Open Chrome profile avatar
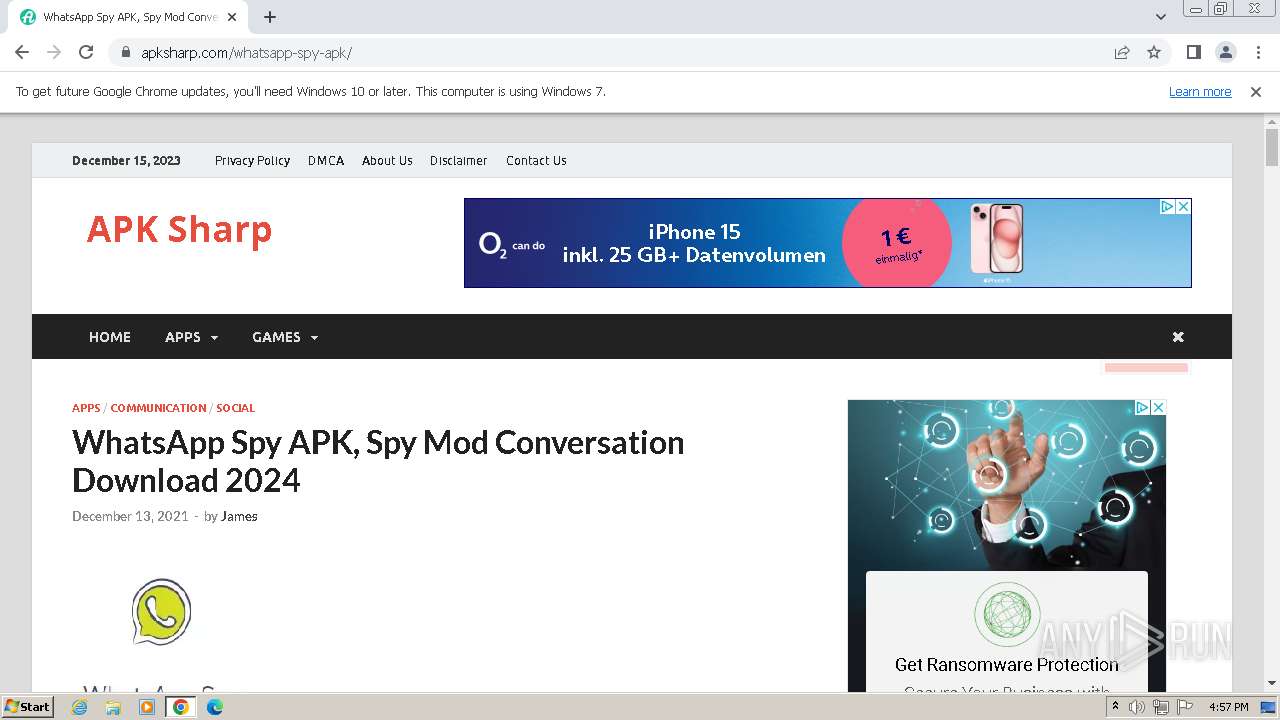The height and width of the screenshot is (720, 1280). pos(1225,52)
